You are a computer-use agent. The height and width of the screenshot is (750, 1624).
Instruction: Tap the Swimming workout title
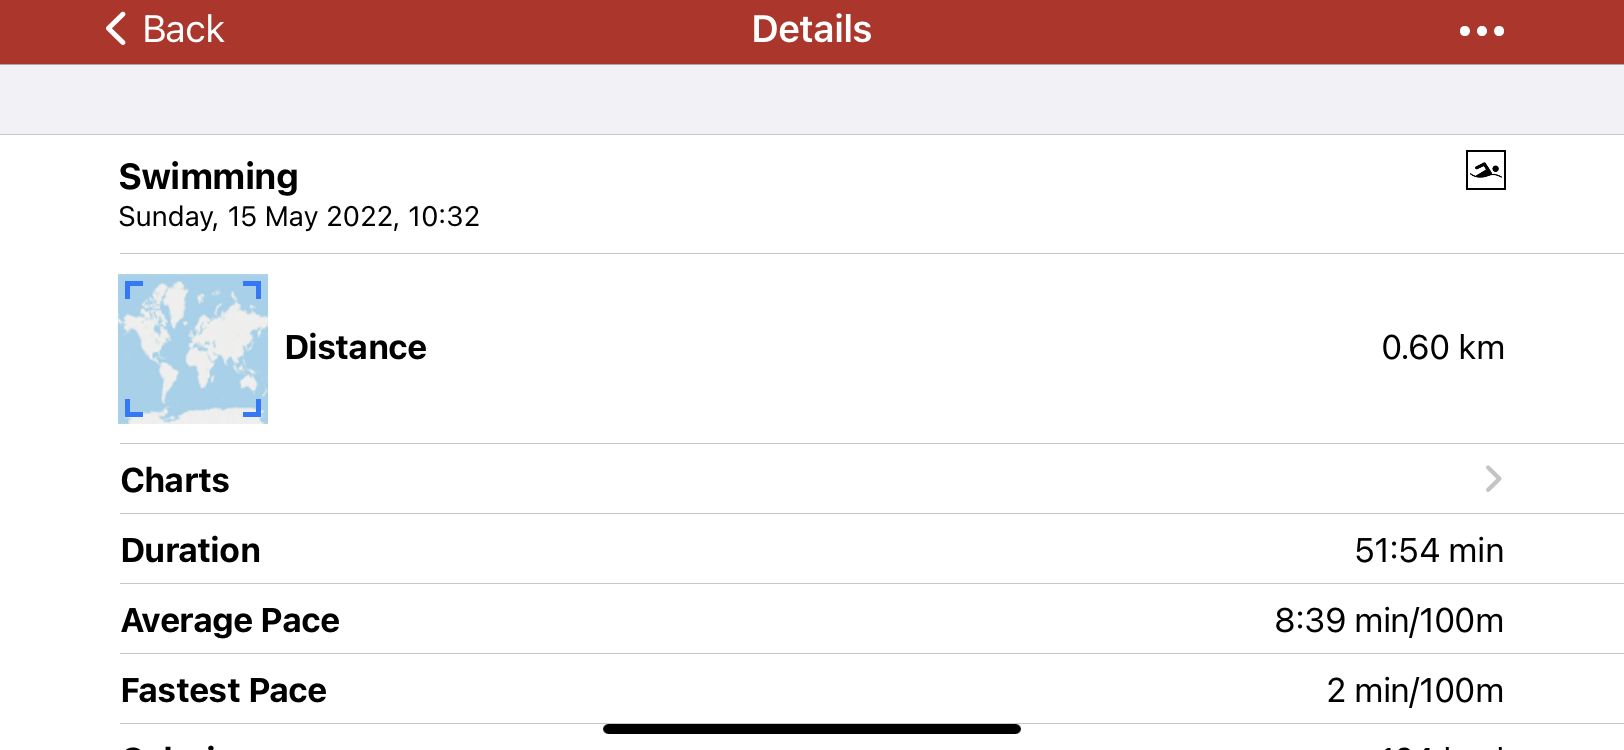tap(208, 177)
